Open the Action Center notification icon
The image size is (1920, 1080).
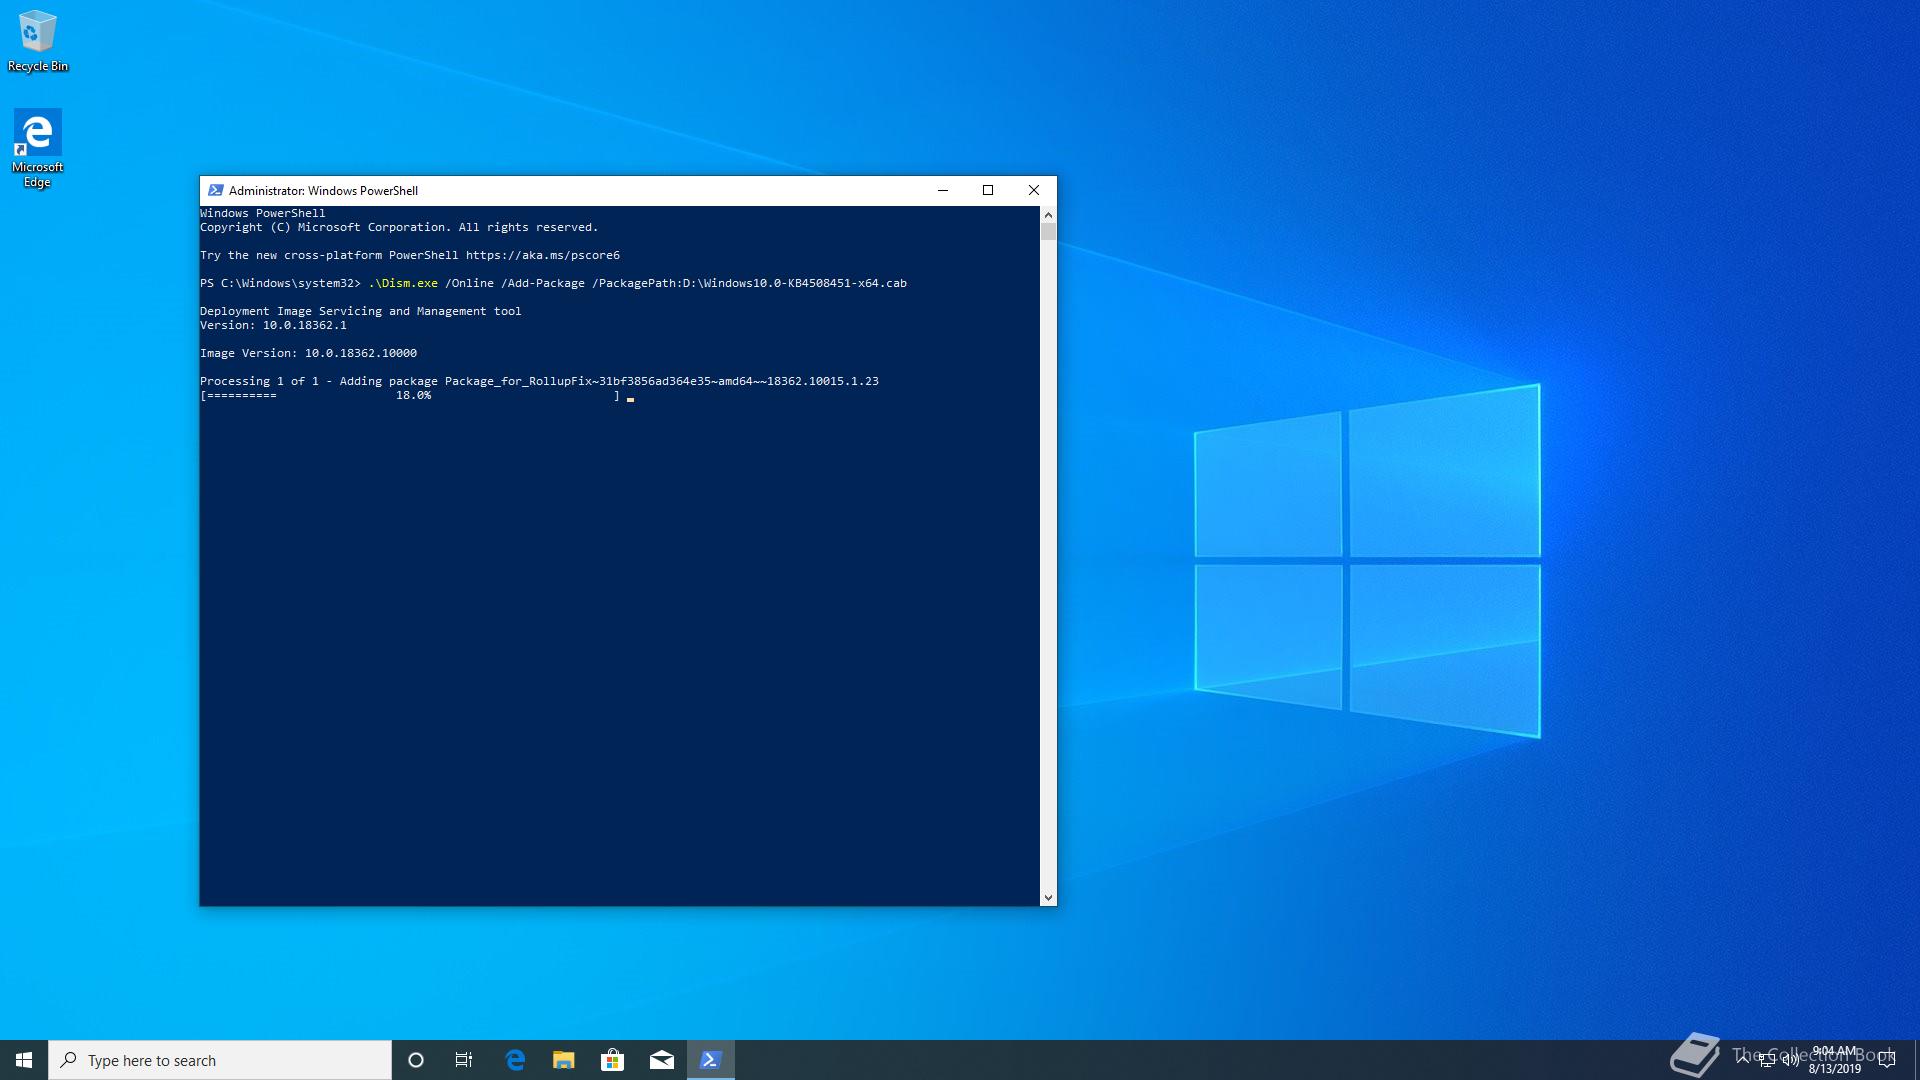(x=1887, y=1059)
